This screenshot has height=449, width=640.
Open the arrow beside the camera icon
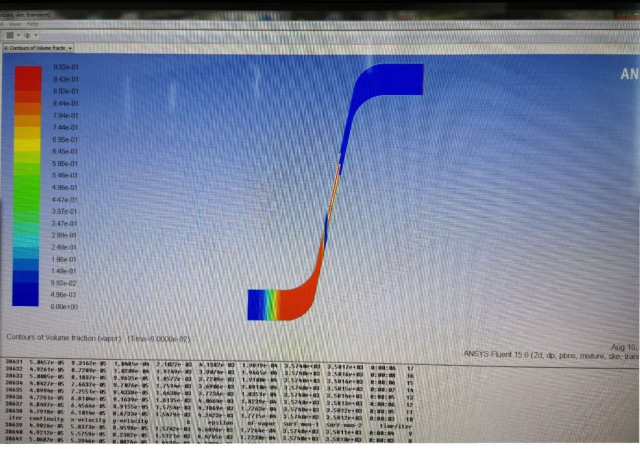coord(38,33)
